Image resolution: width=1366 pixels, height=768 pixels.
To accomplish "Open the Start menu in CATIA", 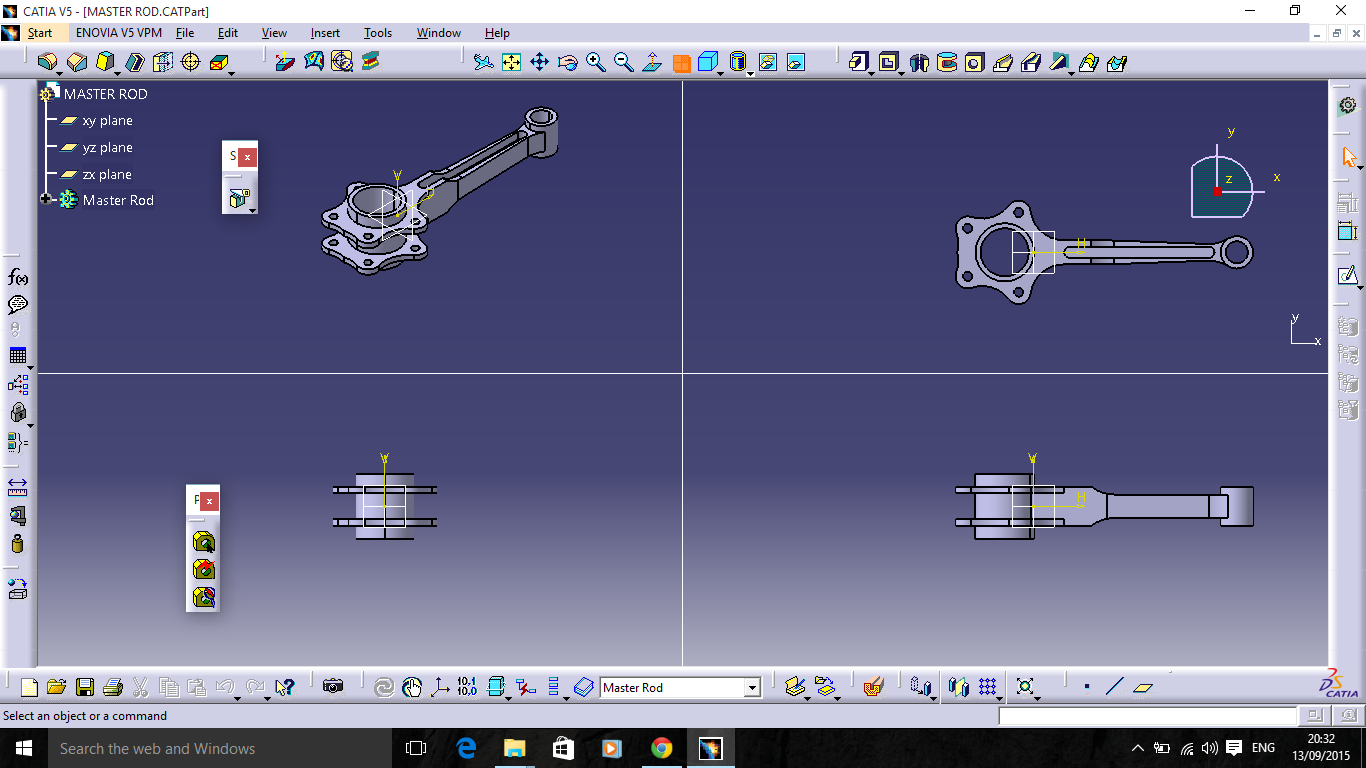I will click(40, 33).
